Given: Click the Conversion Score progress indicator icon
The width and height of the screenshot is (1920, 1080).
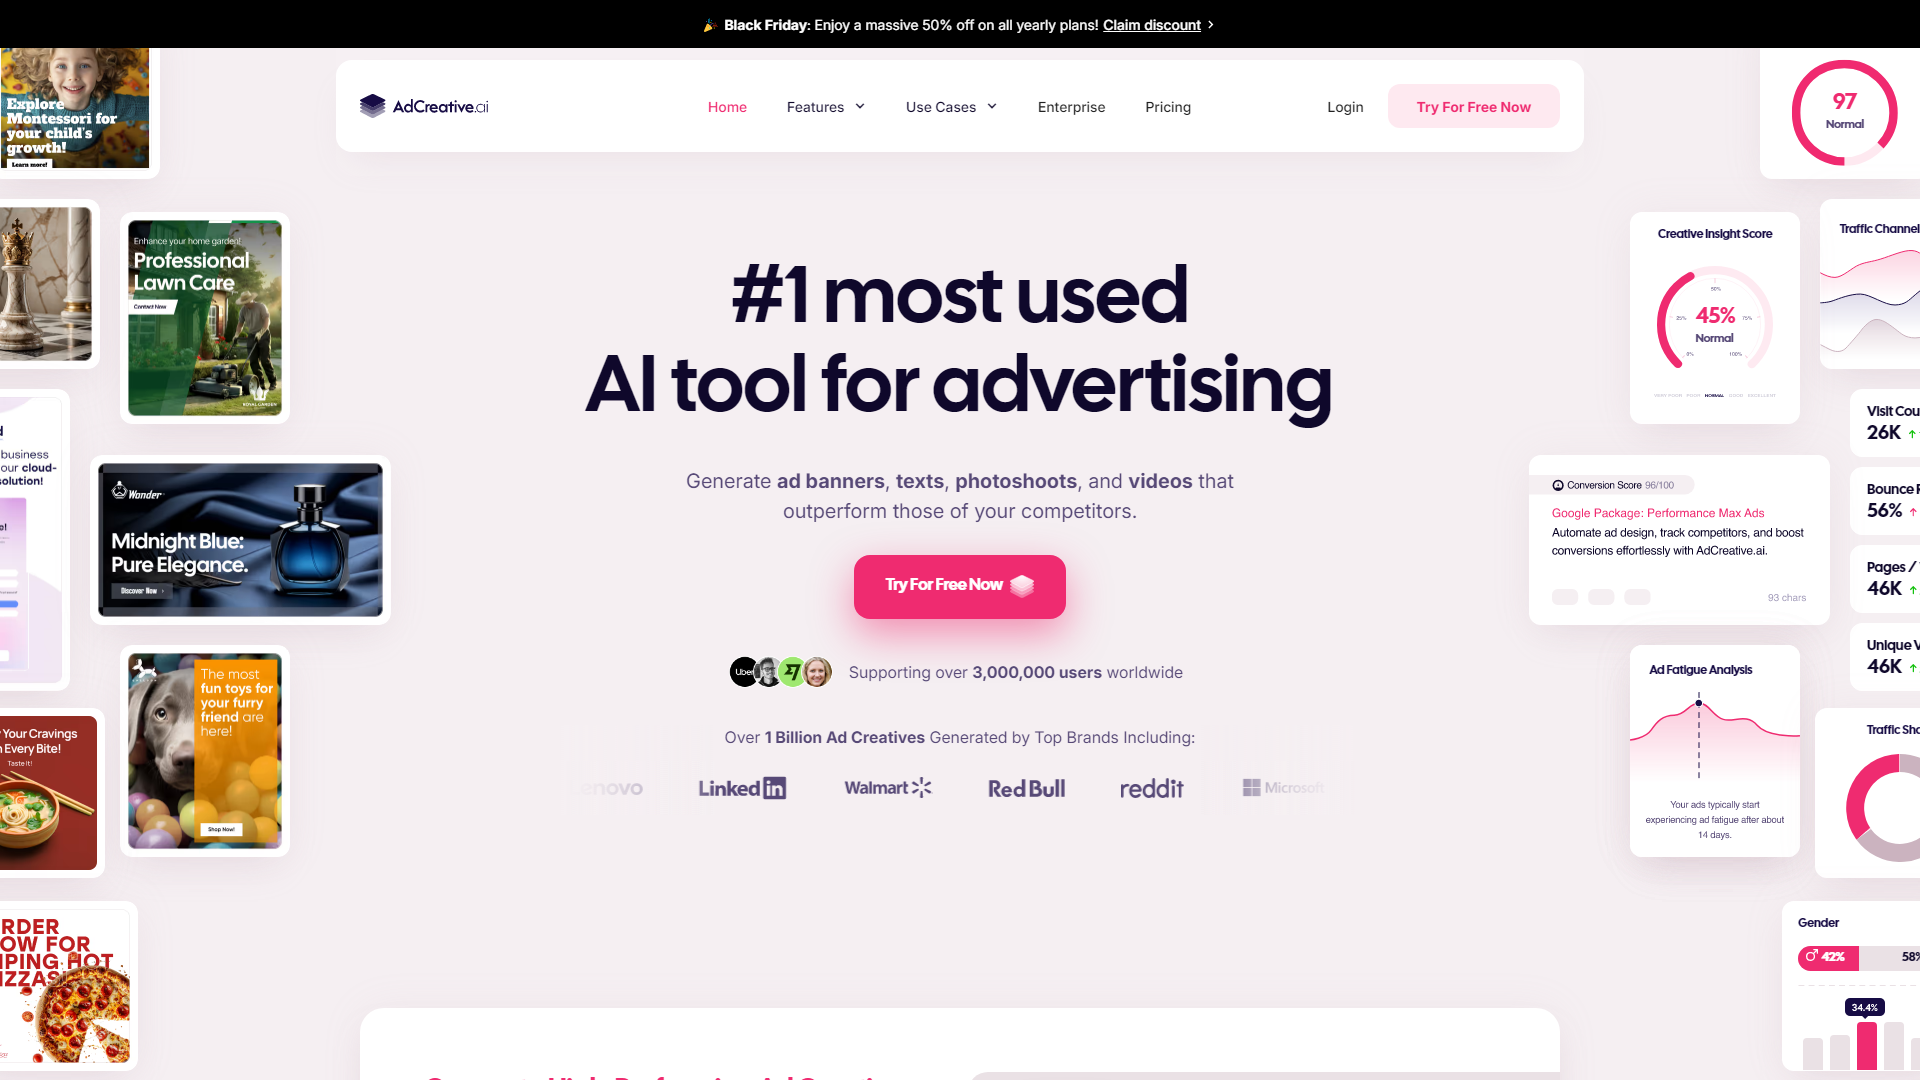Looking at the screenshot, I should pyautogui.click(x=1559, y=483).
